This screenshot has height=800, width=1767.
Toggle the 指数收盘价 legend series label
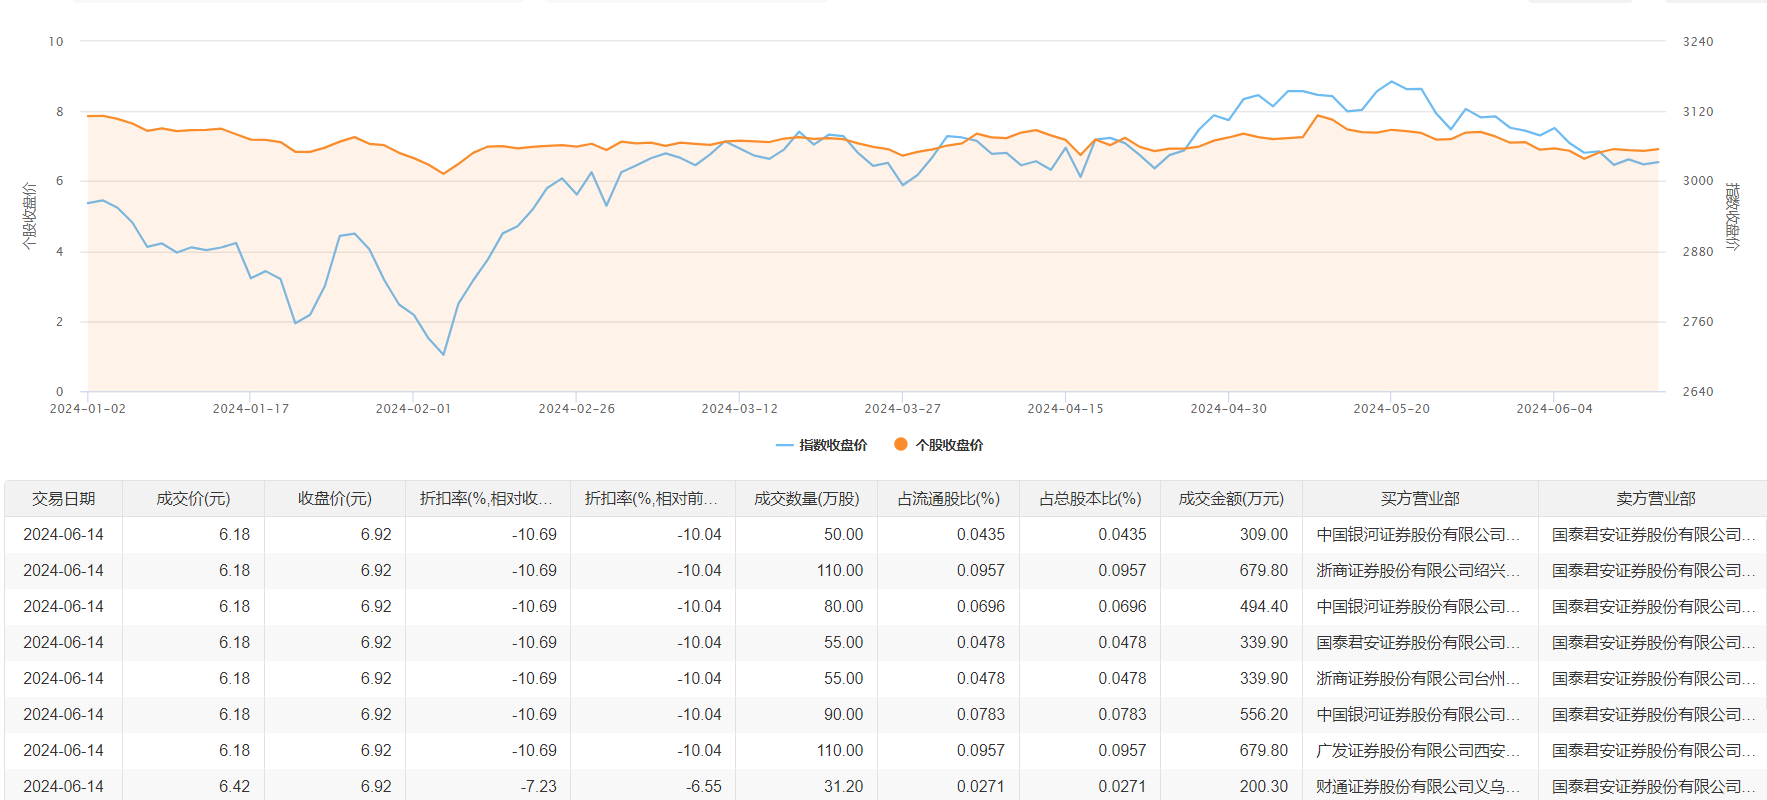tap(832, 445)
